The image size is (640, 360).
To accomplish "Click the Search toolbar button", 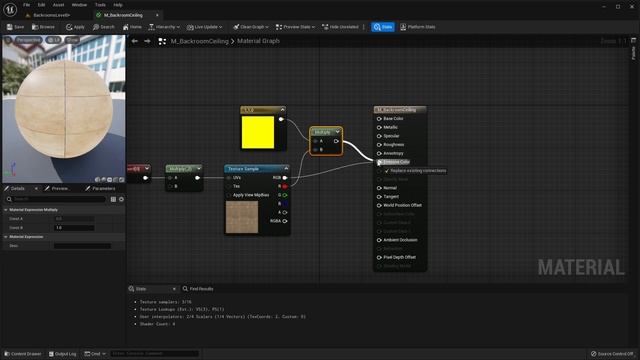I will click(x=104, y=27).
